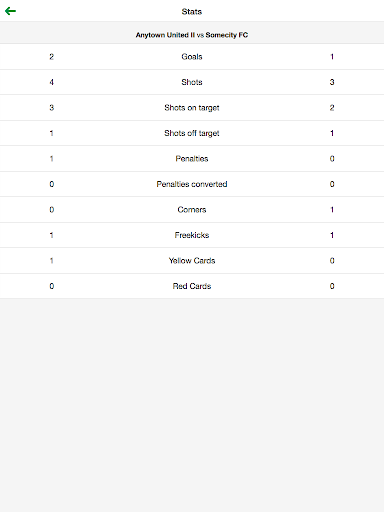This screenshot has height=512, width=384.
Task: Open the Penalties converted row
Action: coord(192,184)
